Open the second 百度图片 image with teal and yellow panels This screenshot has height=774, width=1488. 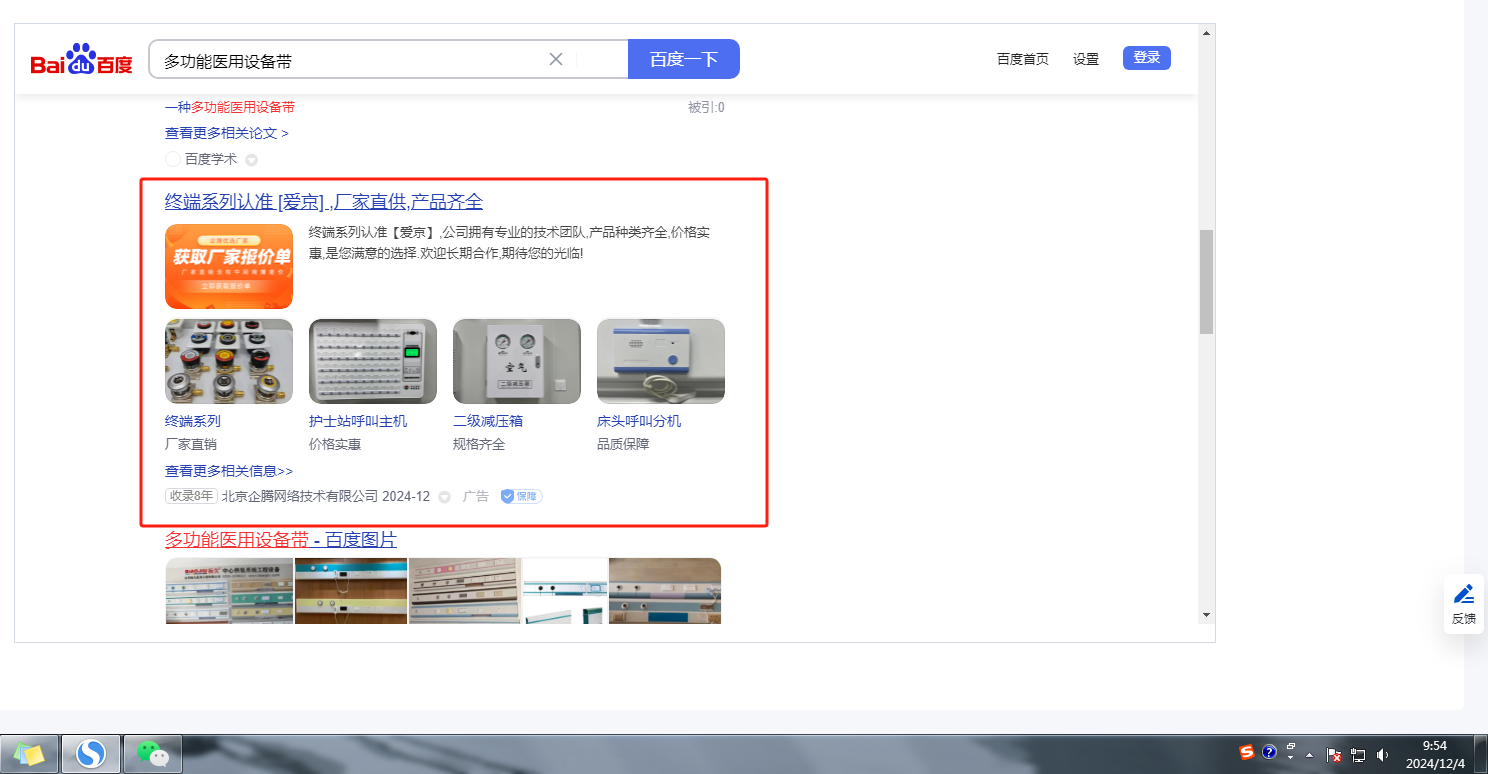pos(351,591)
